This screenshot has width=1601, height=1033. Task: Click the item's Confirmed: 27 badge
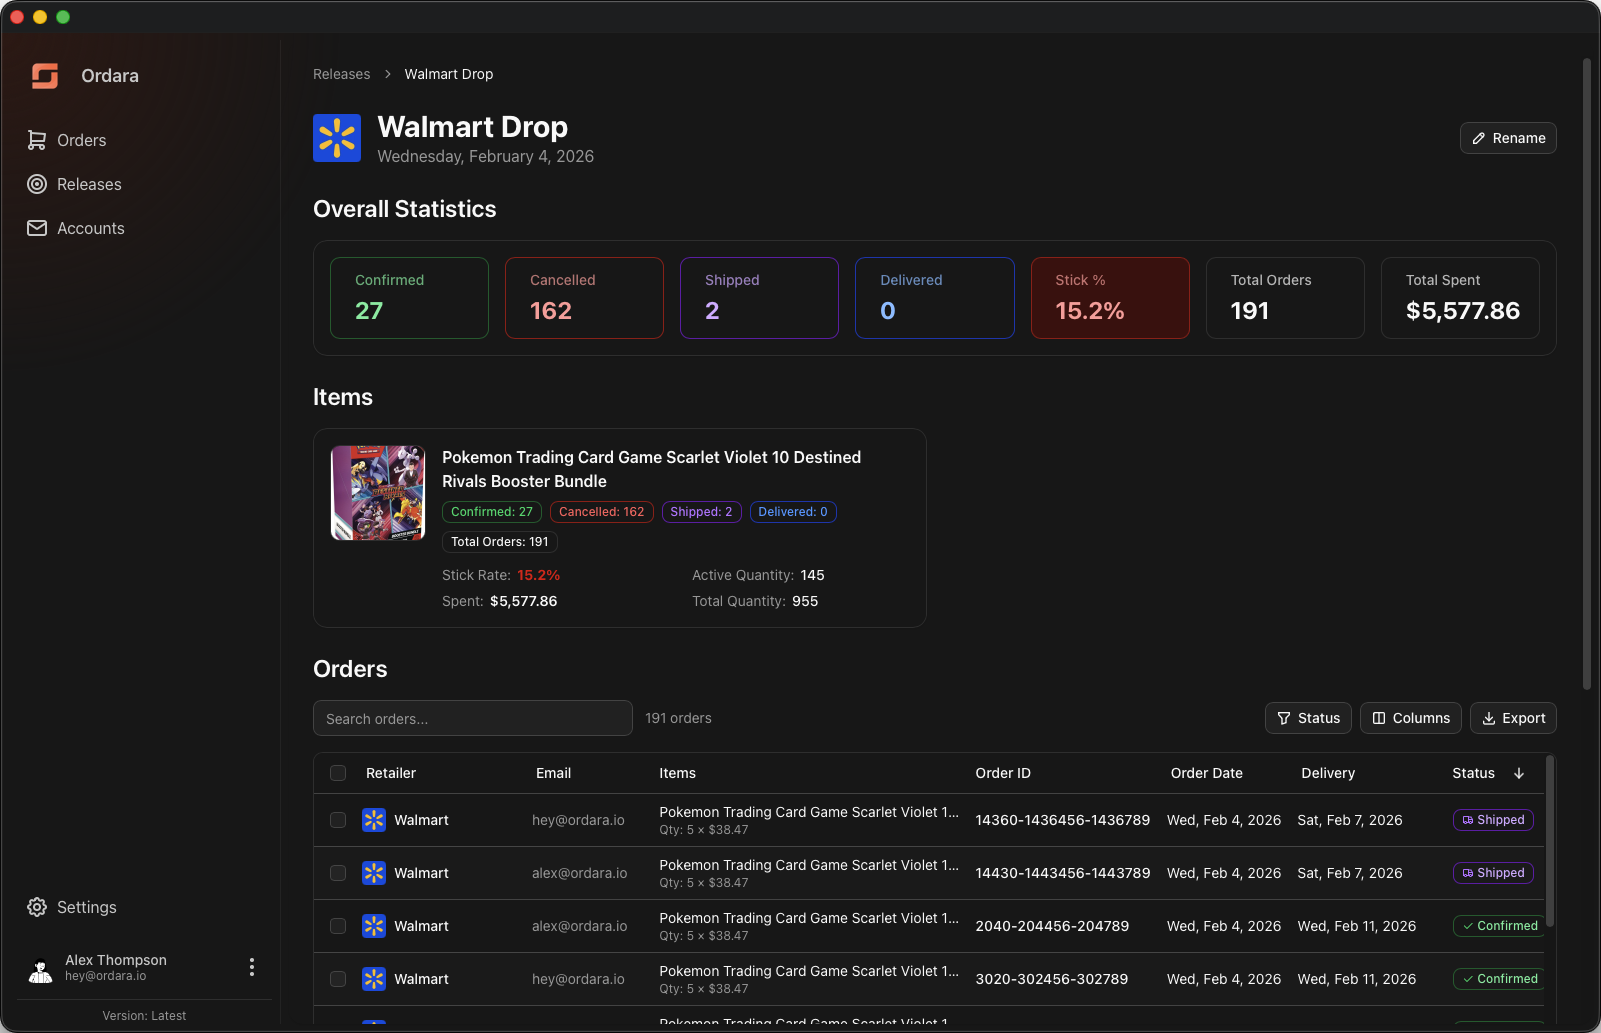tap(492, 512)
